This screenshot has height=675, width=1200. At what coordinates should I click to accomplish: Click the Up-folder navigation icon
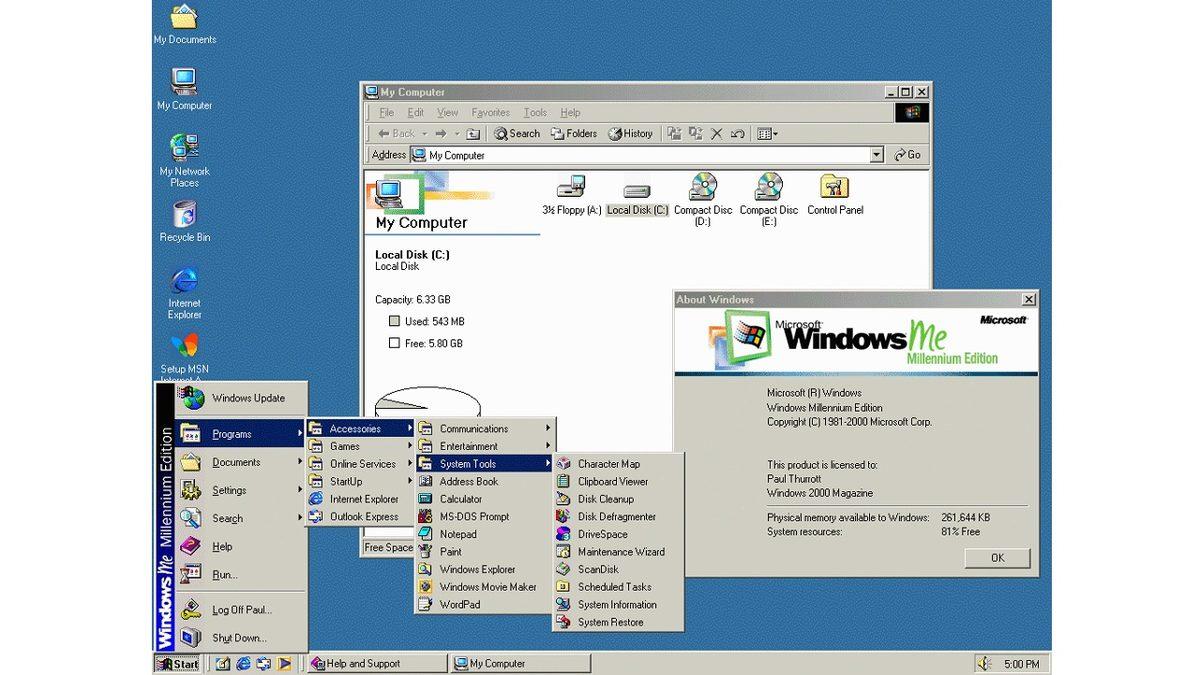(475, 133)
